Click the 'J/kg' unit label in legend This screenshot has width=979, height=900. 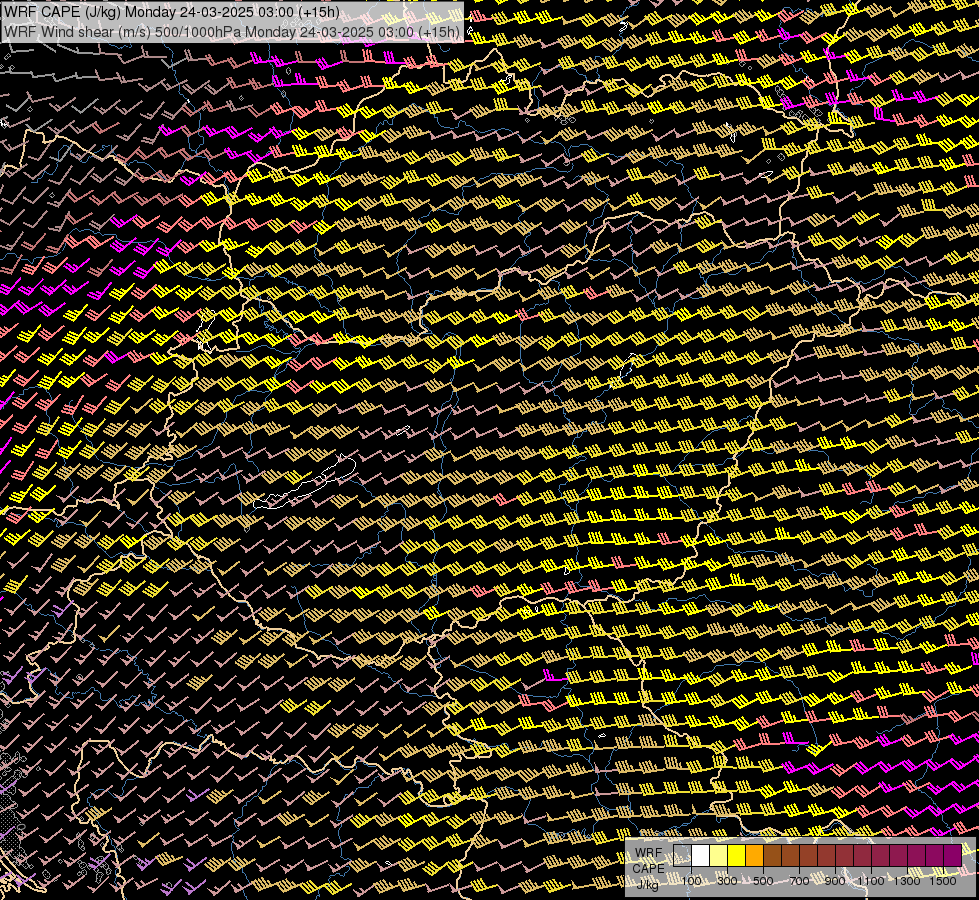648,884
